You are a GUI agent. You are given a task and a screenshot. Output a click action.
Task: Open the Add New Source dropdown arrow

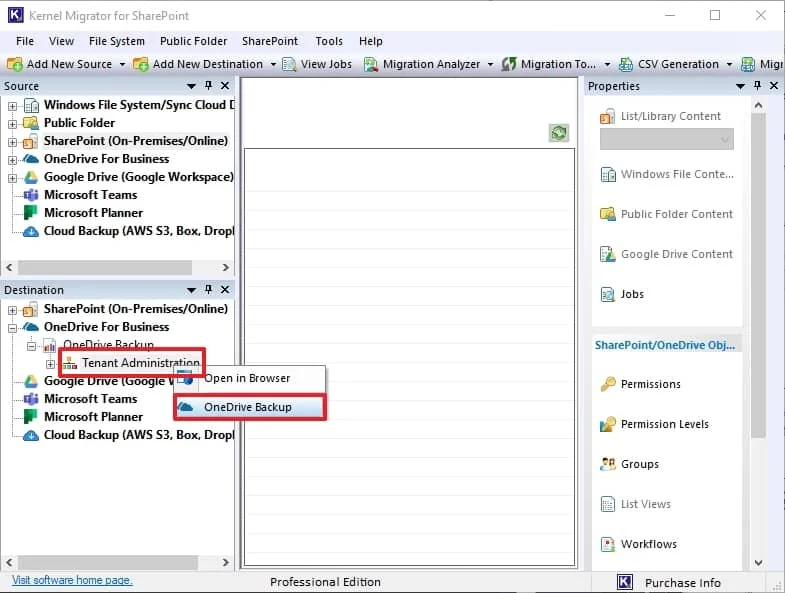click(x=122, y=65)
